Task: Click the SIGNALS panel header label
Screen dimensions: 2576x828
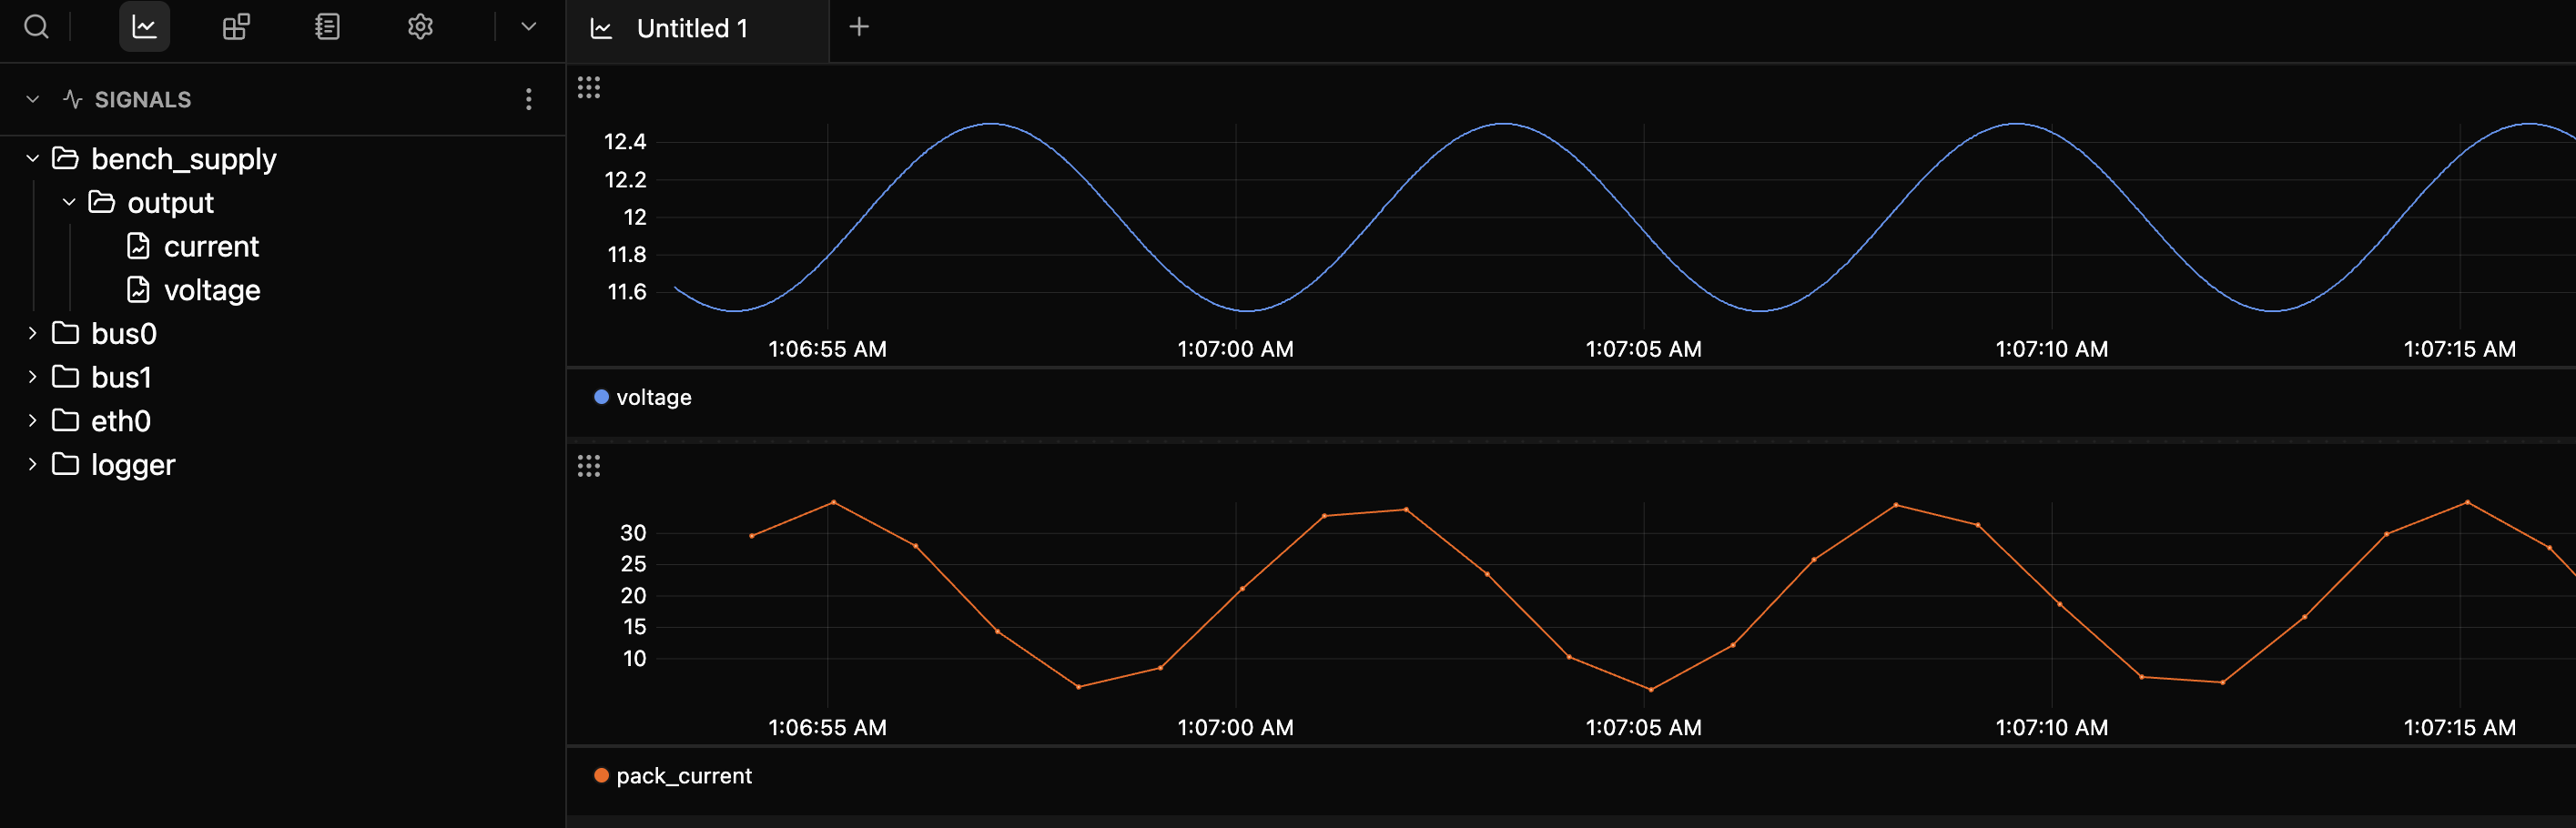Action: (143, 99)
